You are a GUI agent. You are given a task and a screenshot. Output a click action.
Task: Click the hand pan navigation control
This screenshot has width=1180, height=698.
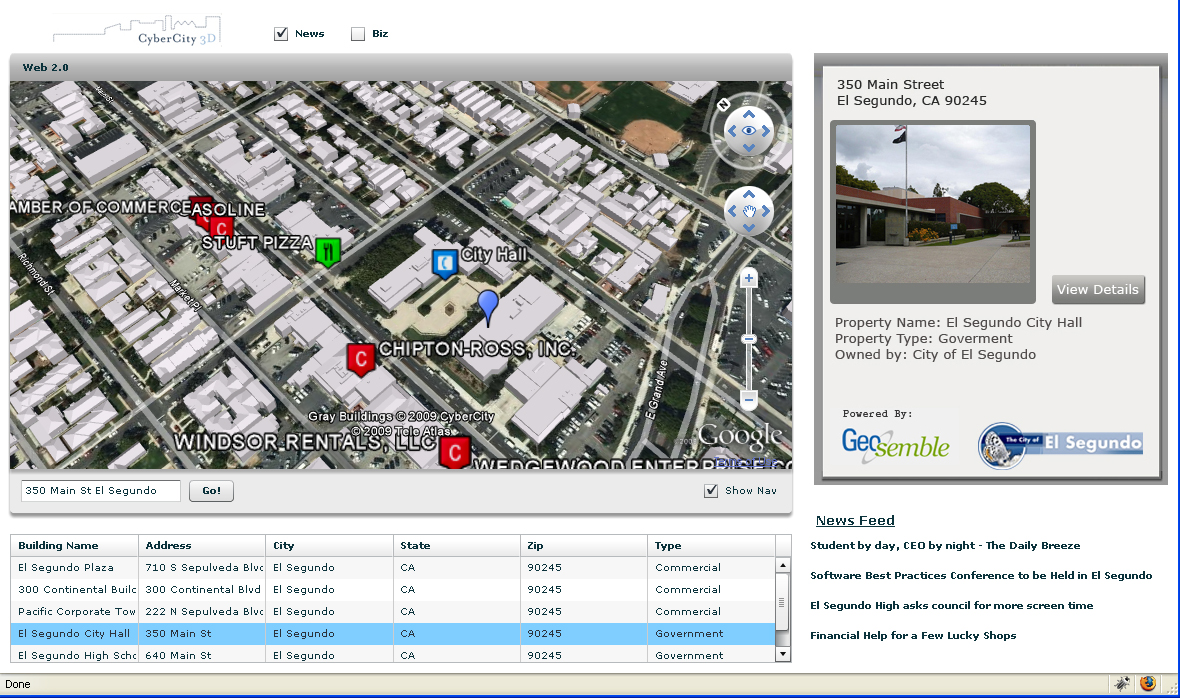(748, 211)
